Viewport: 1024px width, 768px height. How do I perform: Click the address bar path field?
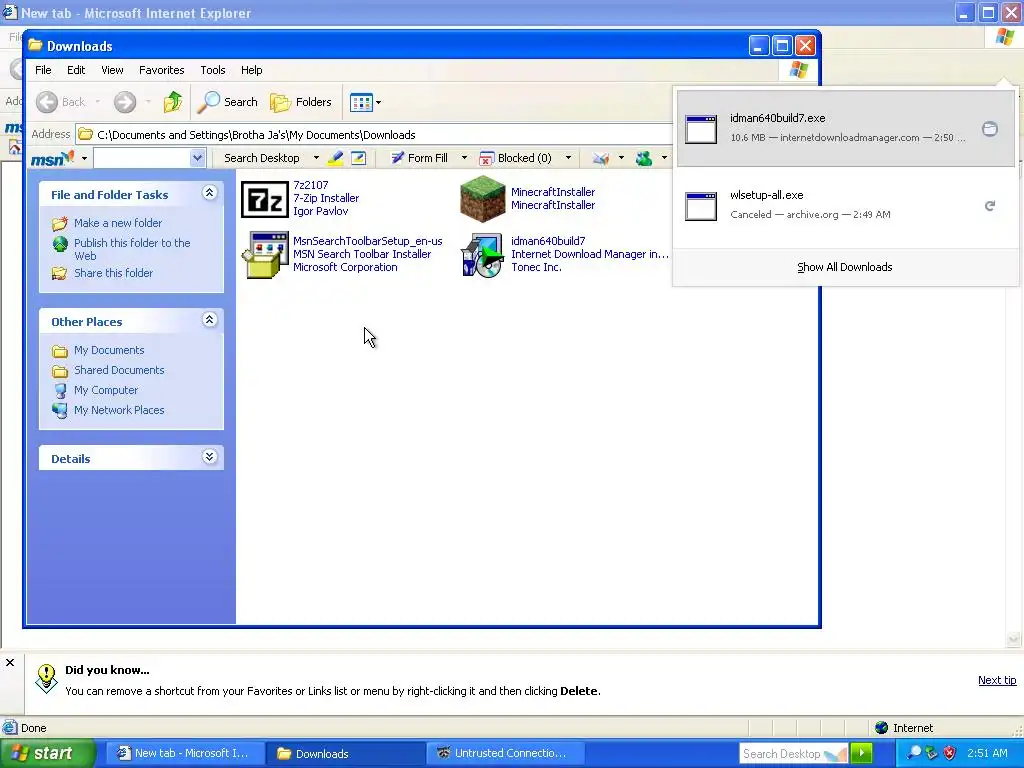[374, 135]
